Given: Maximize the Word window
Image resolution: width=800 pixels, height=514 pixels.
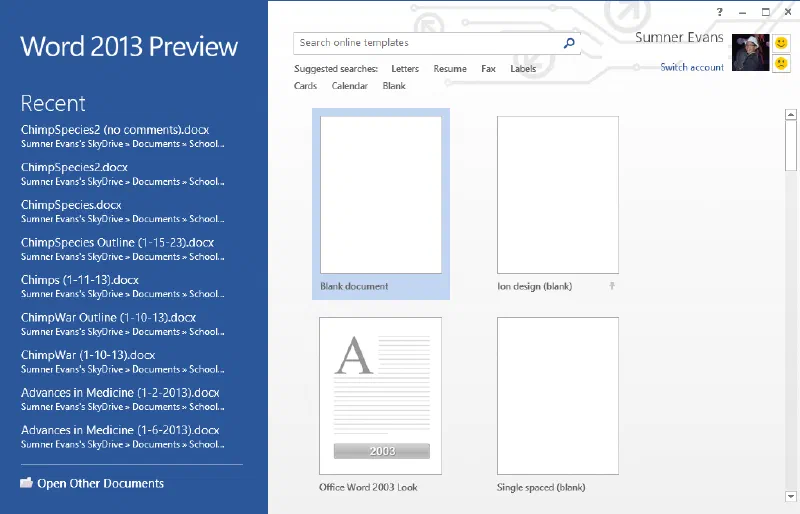Looking at the screenshot, I should click(766, 12).
